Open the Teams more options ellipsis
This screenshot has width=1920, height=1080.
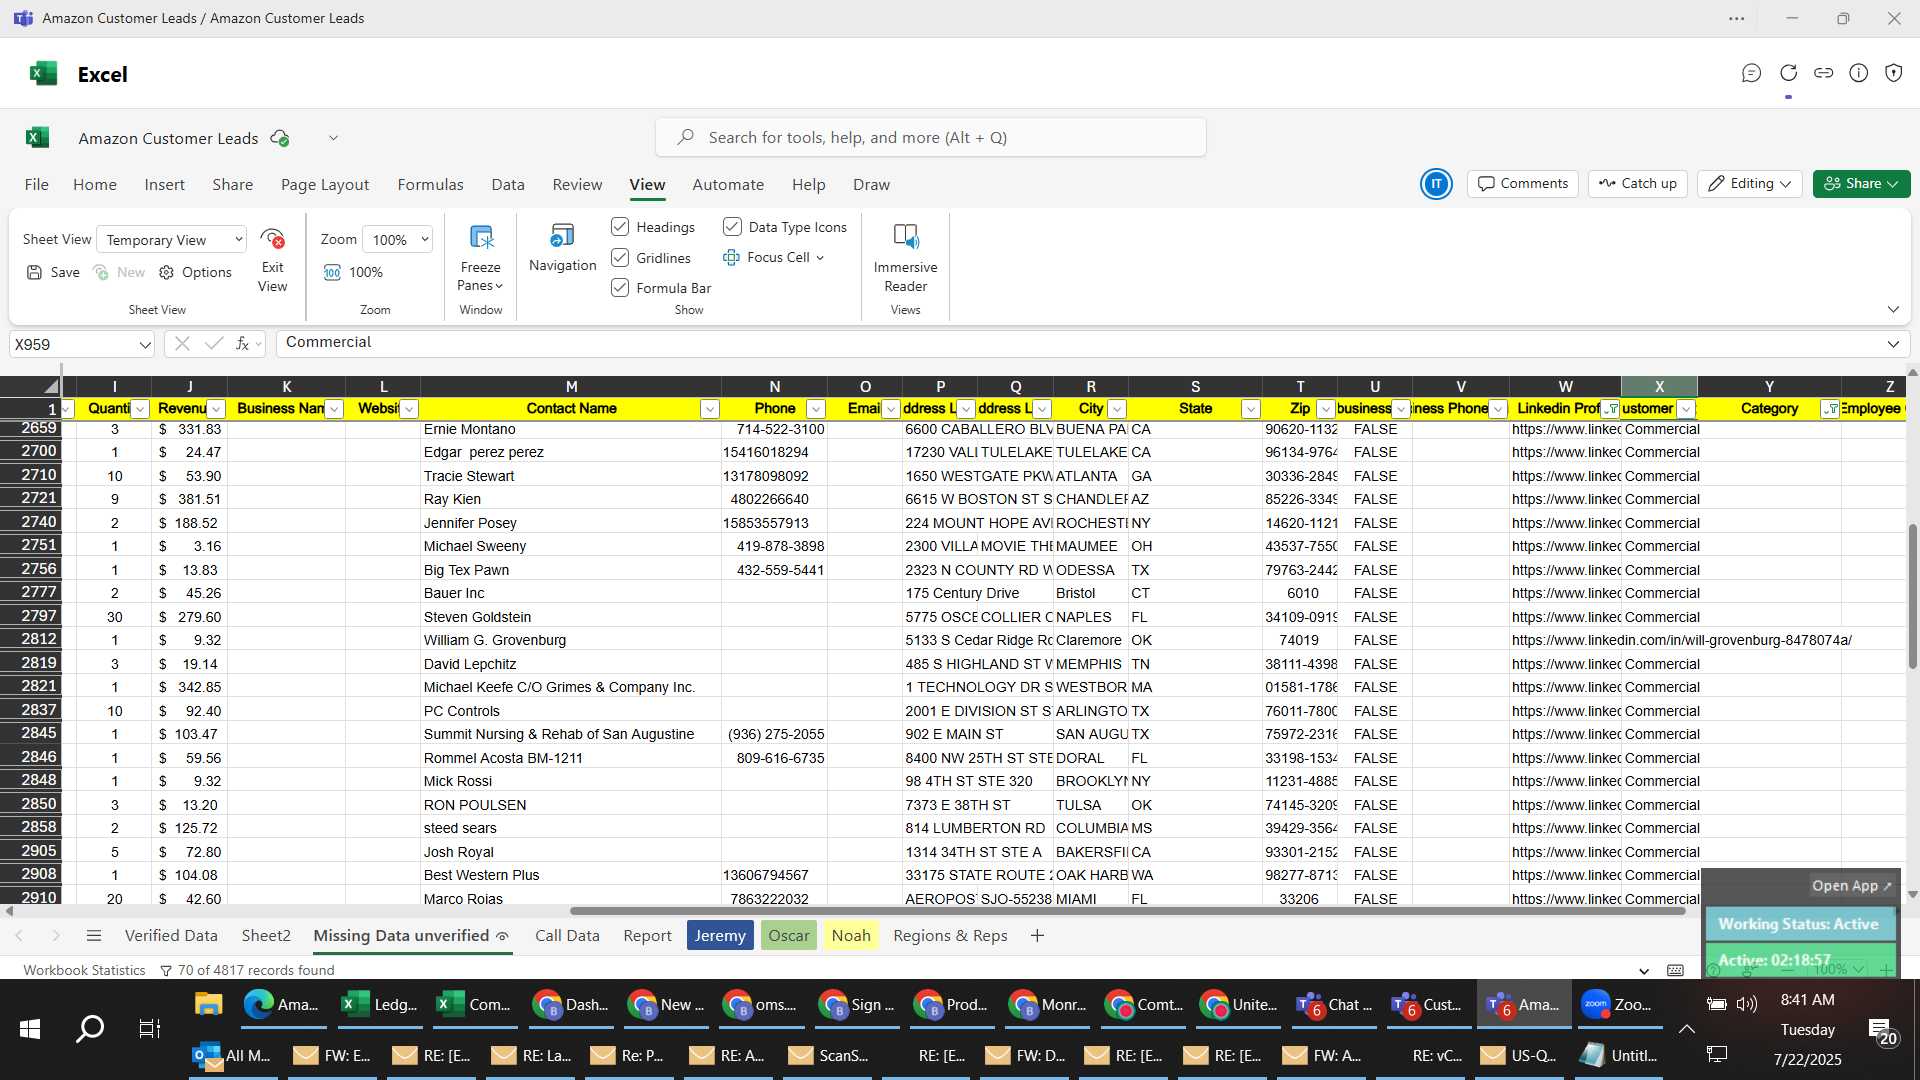[x=1737, y=18]
